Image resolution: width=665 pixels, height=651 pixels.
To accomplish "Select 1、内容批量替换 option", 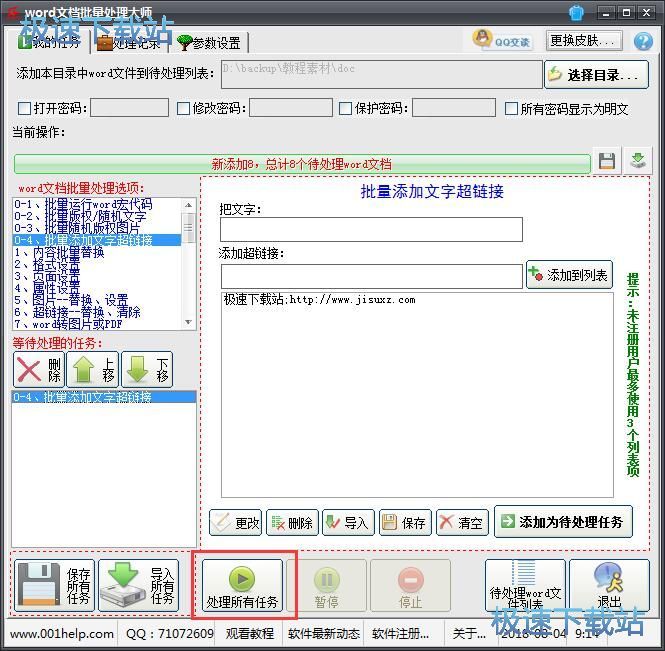I will point(97,252).
